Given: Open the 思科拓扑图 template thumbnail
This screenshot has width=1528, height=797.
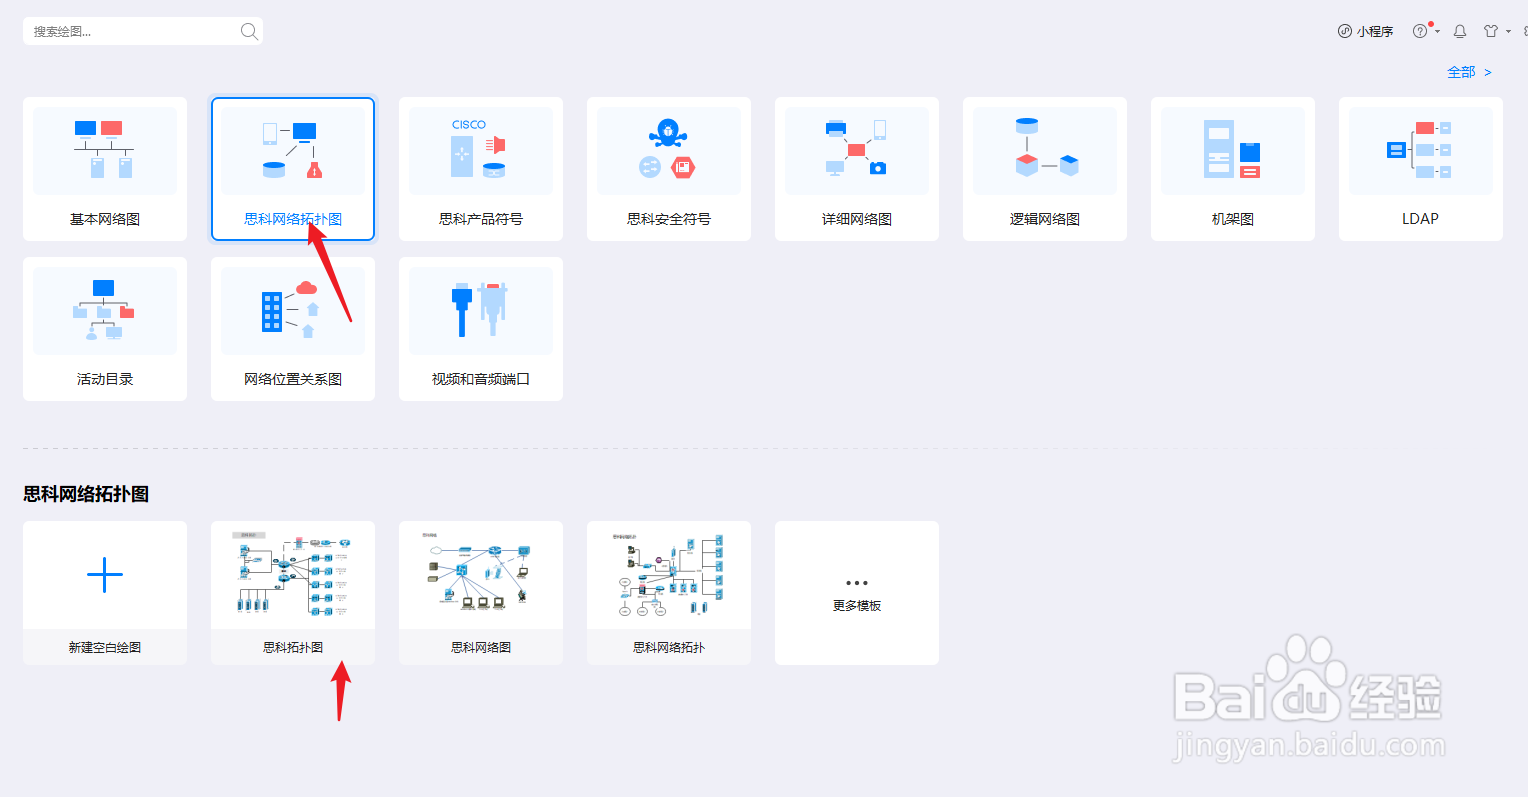Looking at the screenshot, I should click(x=292, y=574).
